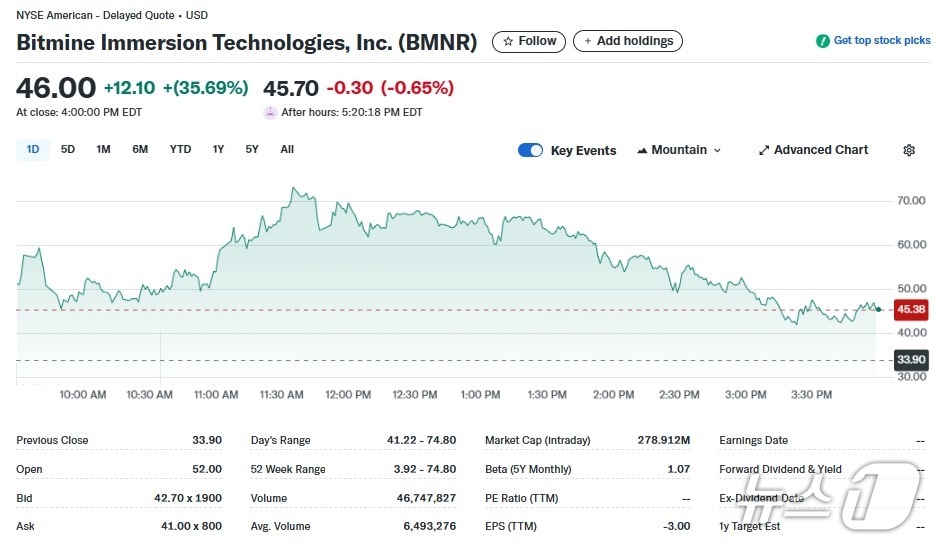Click the green top stock picks icon

(x=822, y=41)
